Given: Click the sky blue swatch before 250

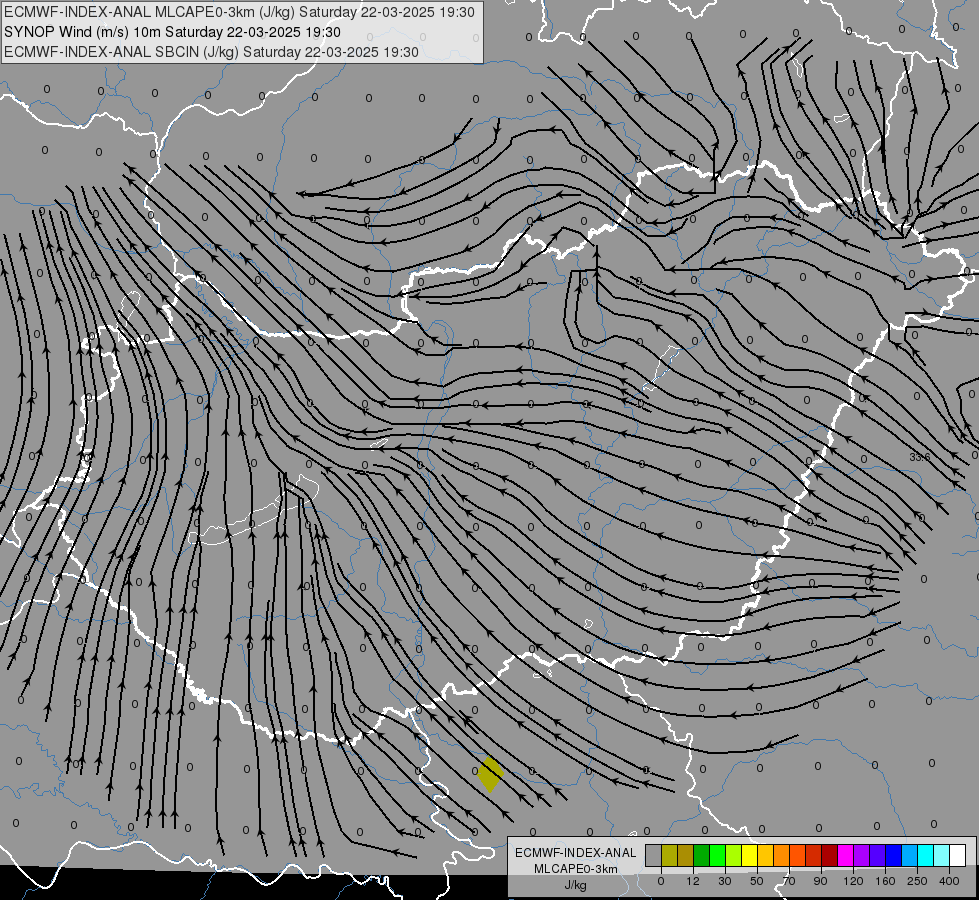Looking at the screenshot, I should point(910,855).
